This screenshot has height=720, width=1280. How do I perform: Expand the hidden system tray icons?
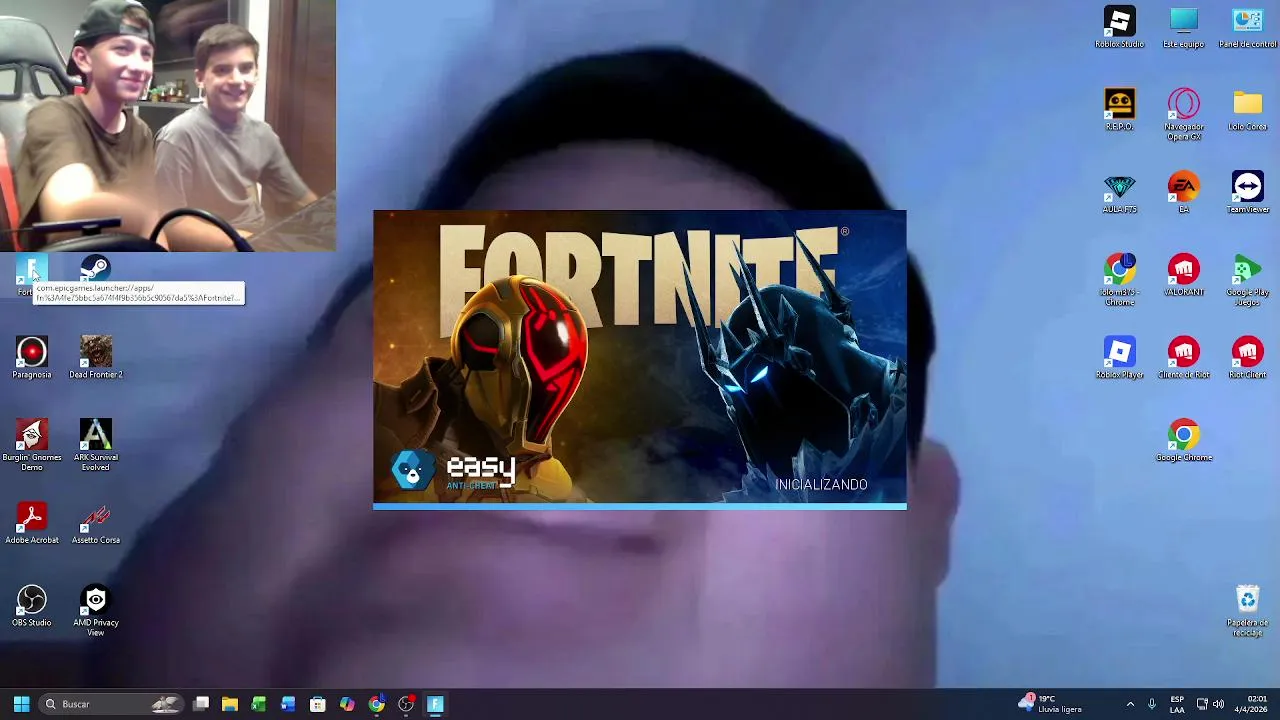pos(1130,704)
